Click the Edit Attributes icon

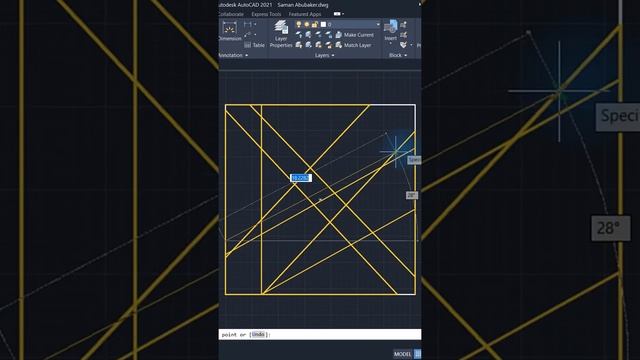pos(403,45)
